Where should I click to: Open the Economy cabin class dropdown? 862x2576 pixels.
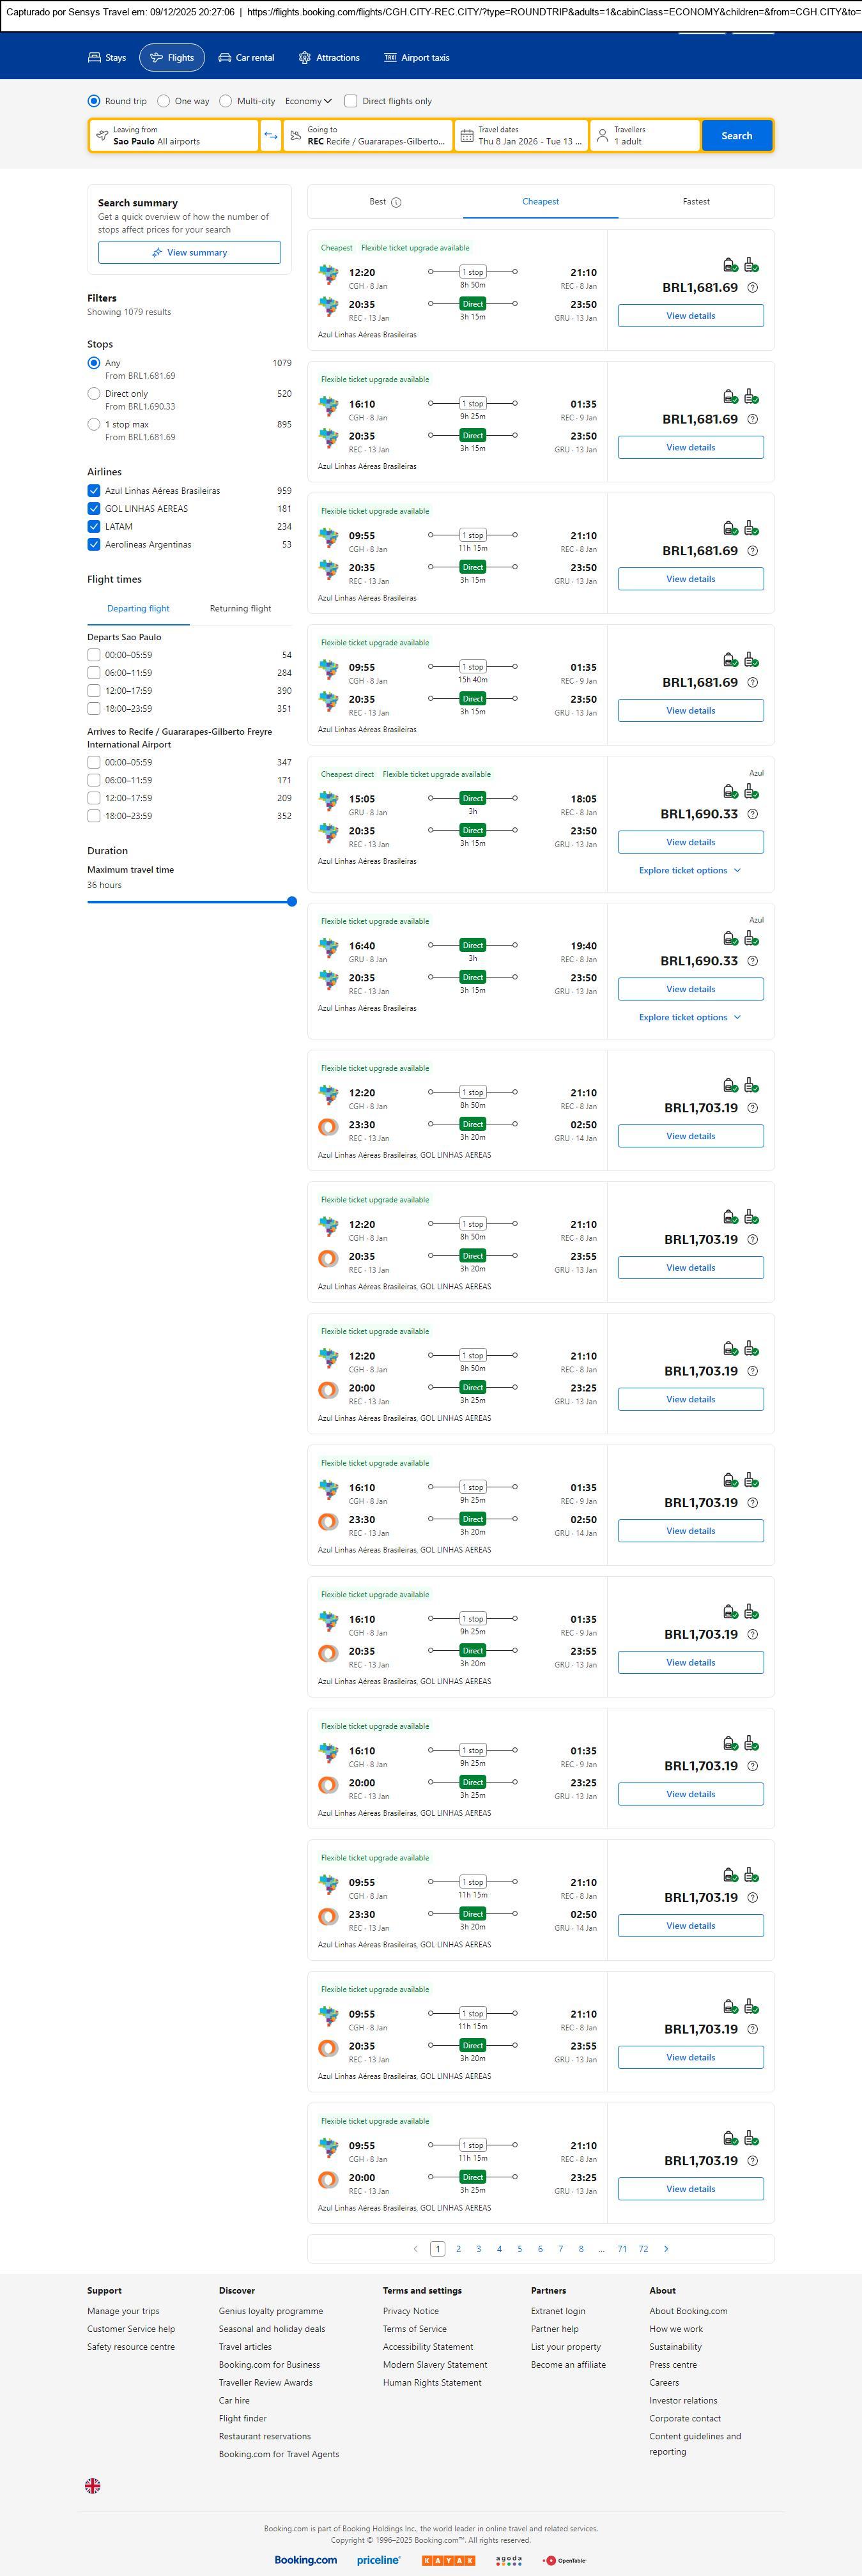click(x=308, y=101)
